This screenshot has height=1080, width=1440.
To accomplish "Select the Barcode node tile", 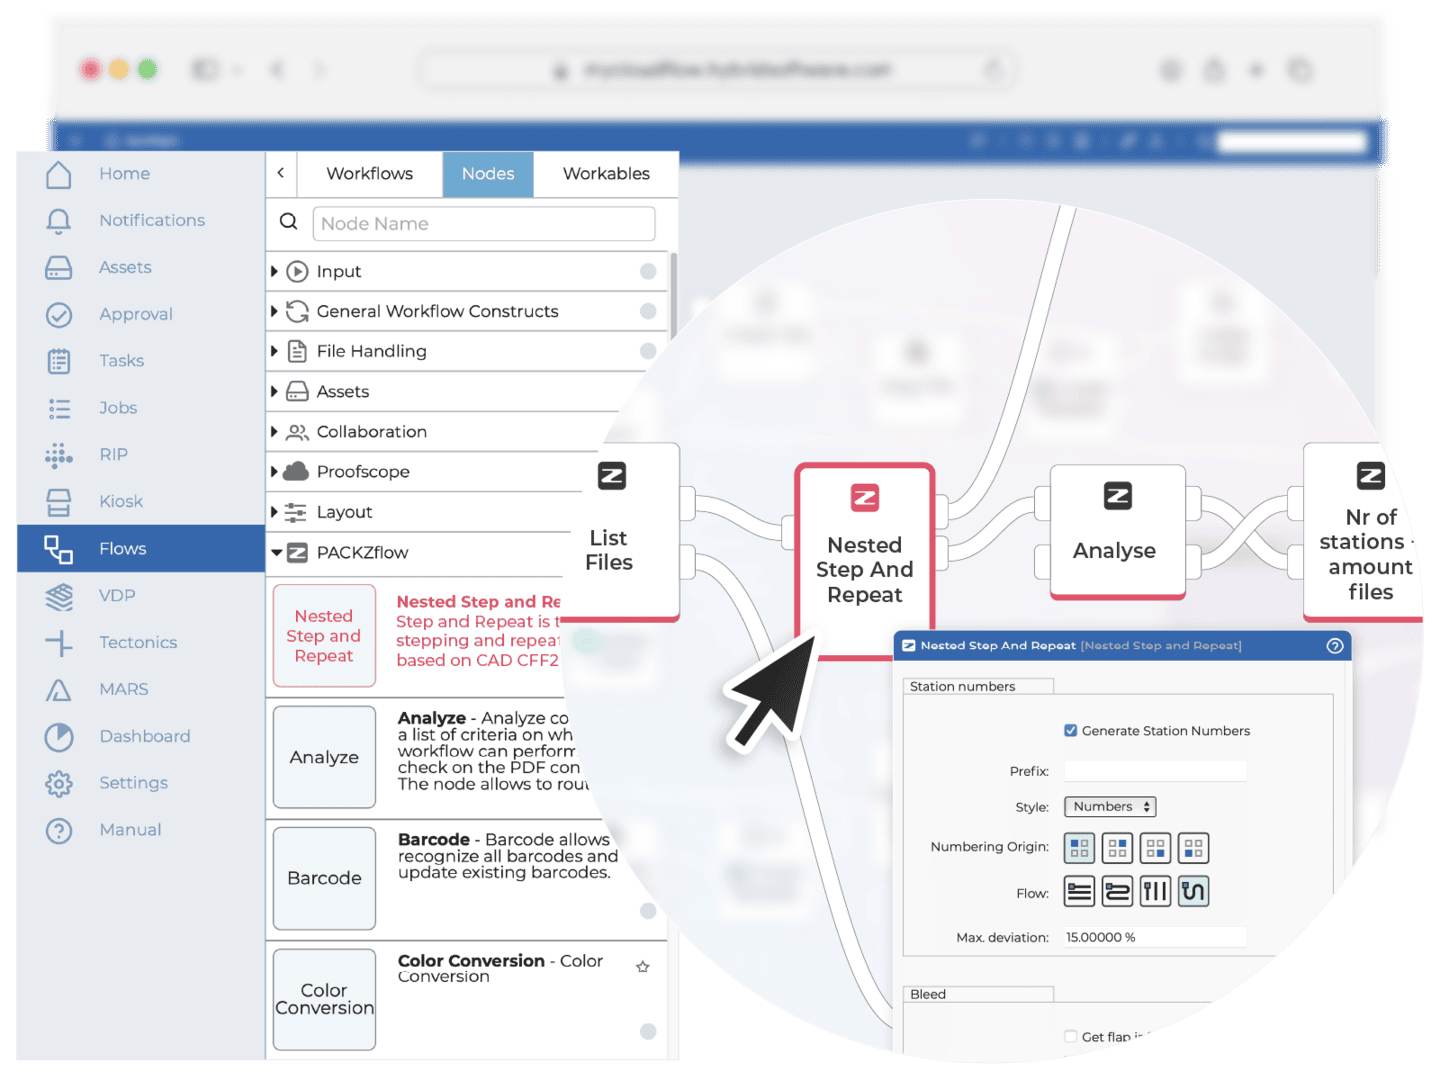I will pyautogui.click(x=324, y=878).
